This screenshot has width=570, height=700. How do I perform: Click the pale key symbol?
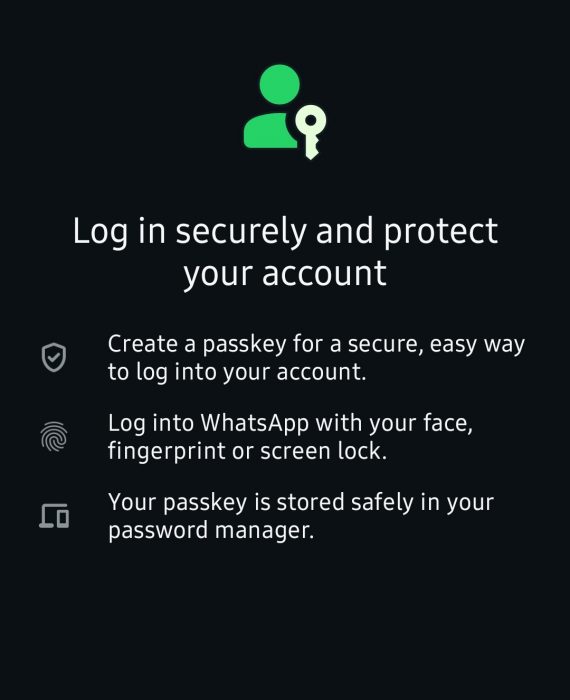coord(311,132)
